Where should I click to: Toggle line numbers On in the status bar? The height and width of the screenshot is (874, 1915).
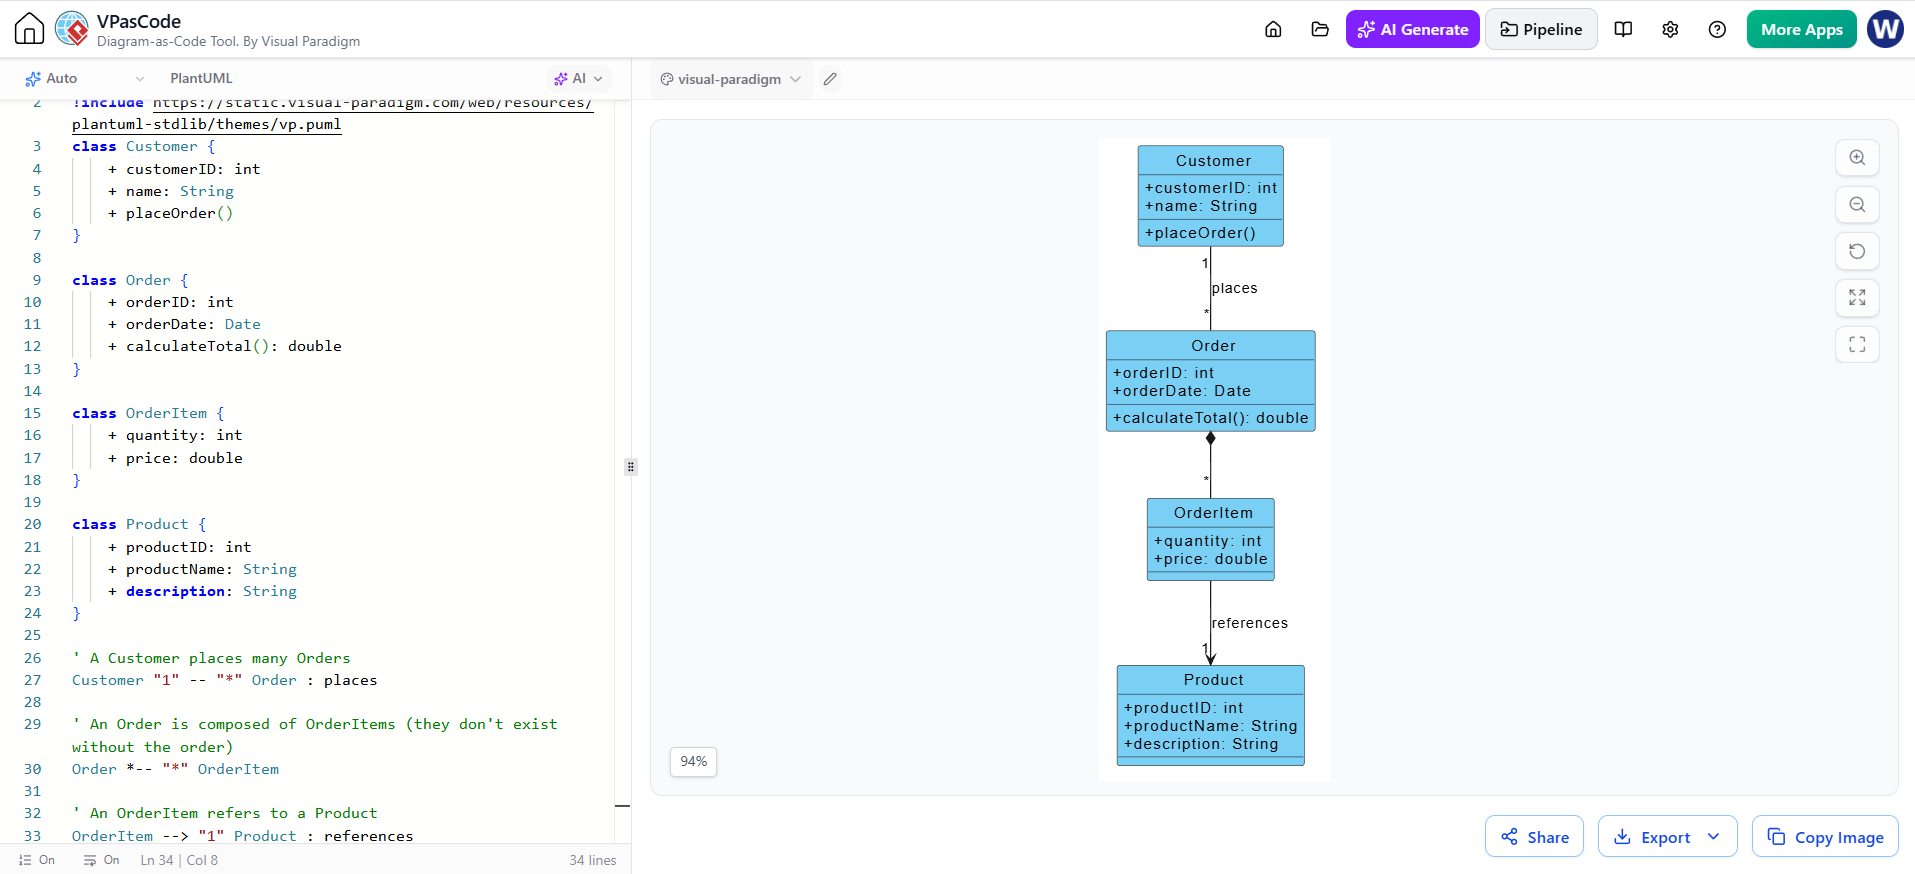(37, 860)
